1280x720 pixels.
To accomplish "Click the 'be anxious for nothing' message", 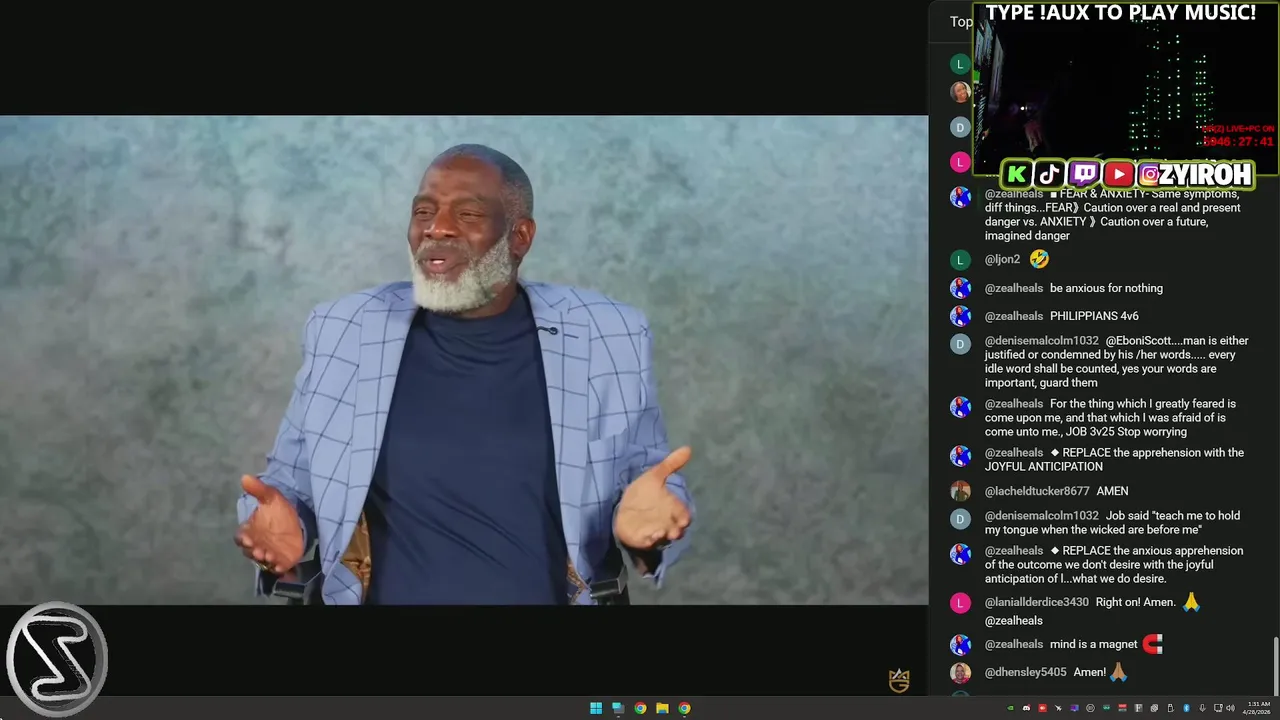I will pos(1106,288).
